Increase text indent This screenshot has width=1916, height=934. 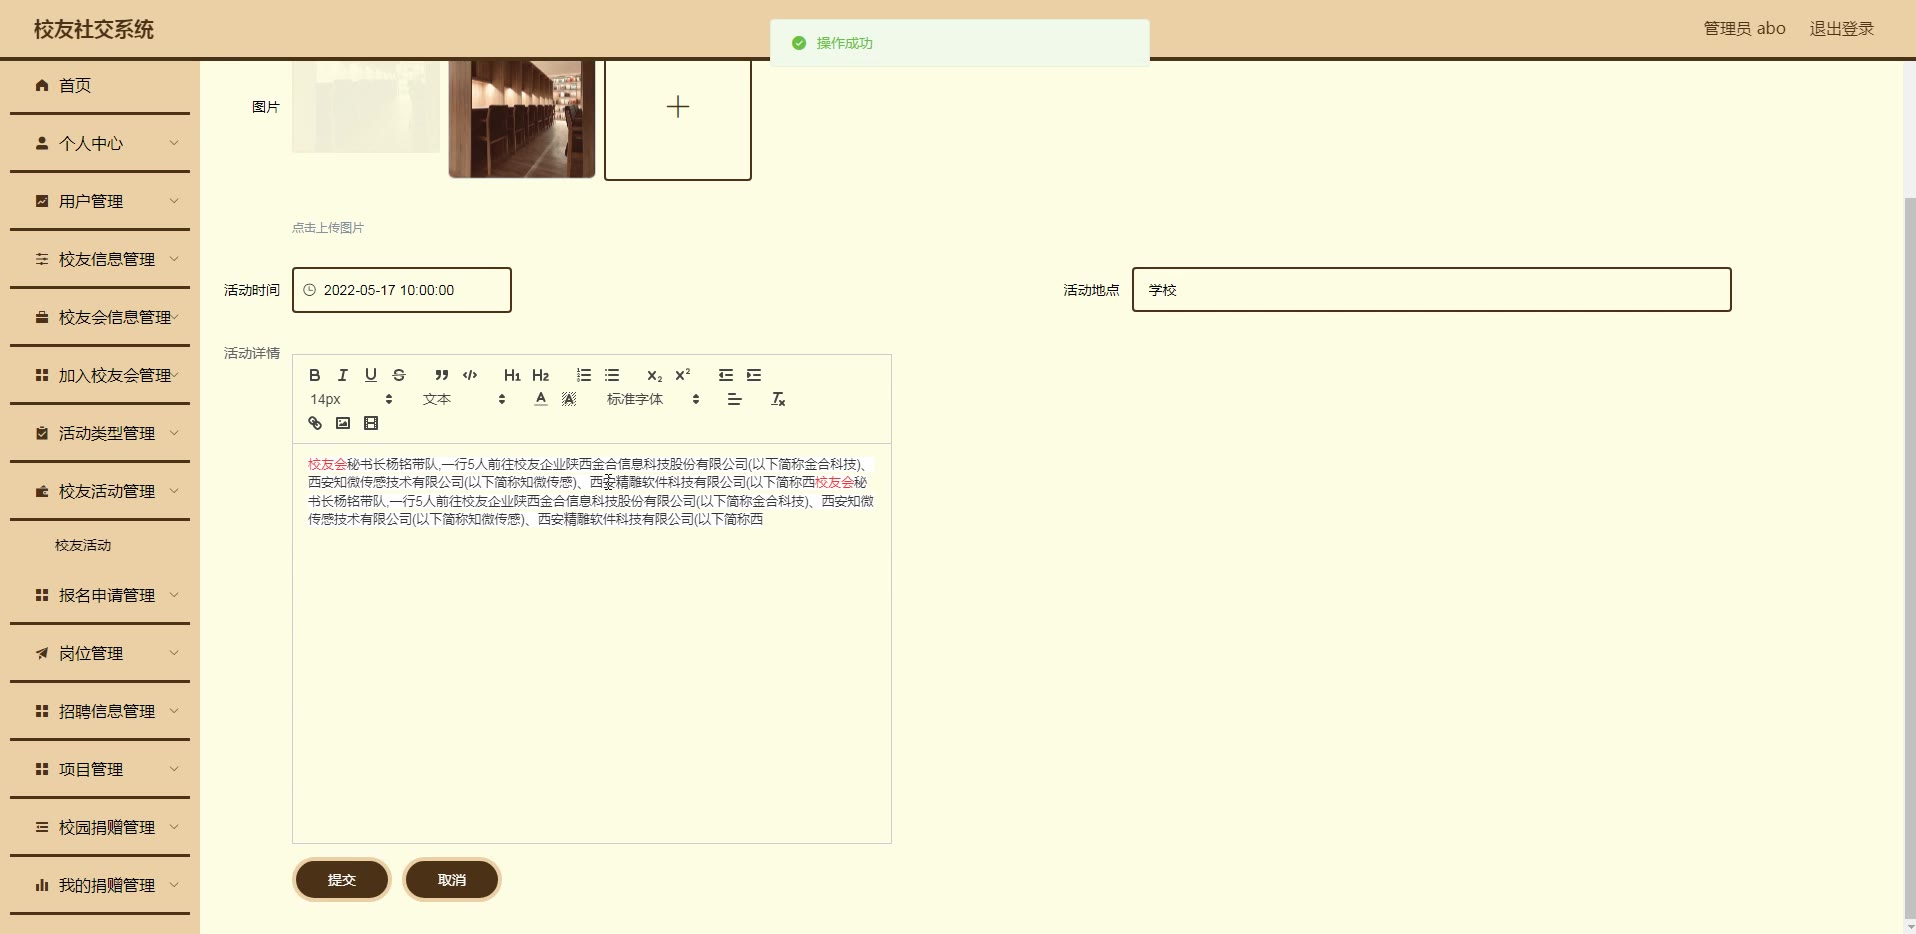click(754, 375)
